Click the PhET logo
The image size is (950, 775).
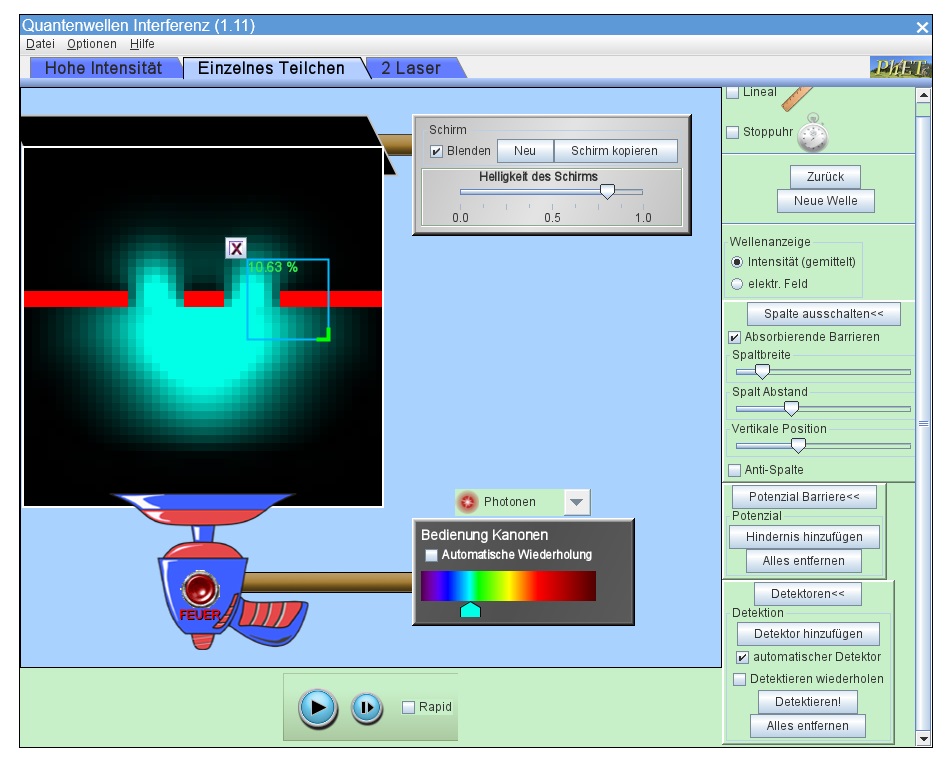point(900,67)
